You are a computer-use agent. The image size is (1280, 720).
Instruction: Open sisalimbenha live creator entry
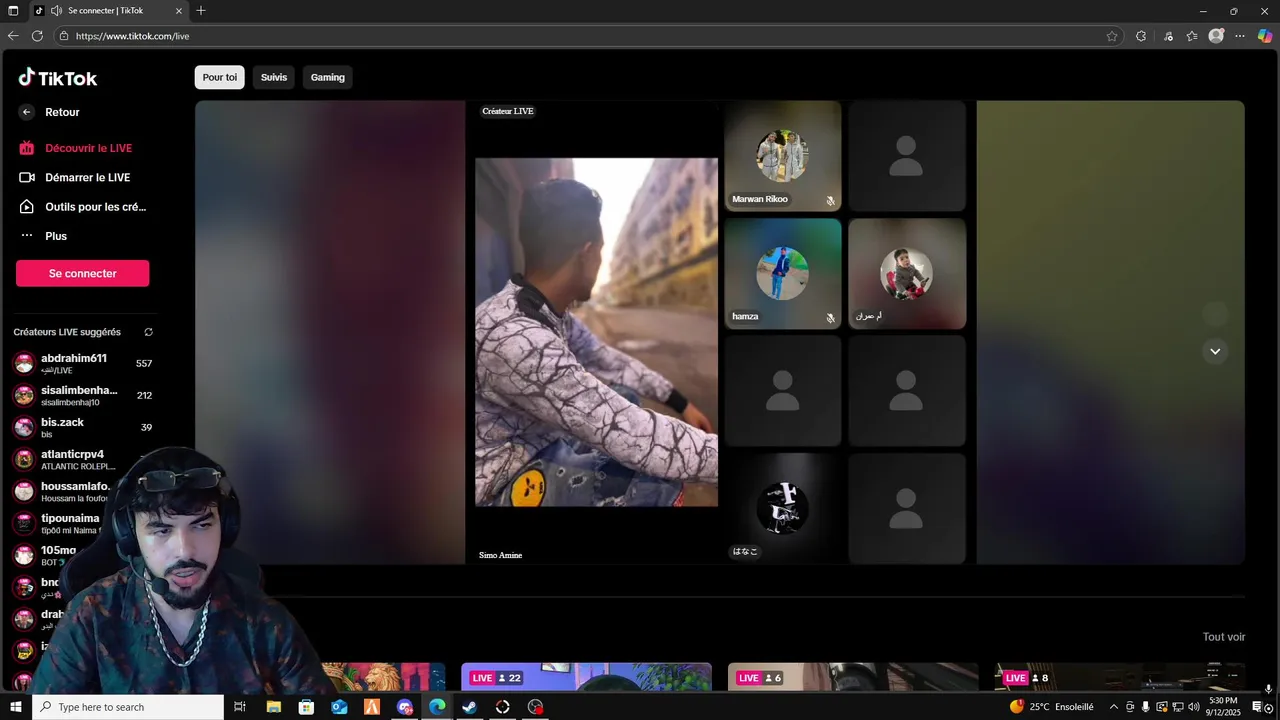pyautogui.click(x=82, y=395)
